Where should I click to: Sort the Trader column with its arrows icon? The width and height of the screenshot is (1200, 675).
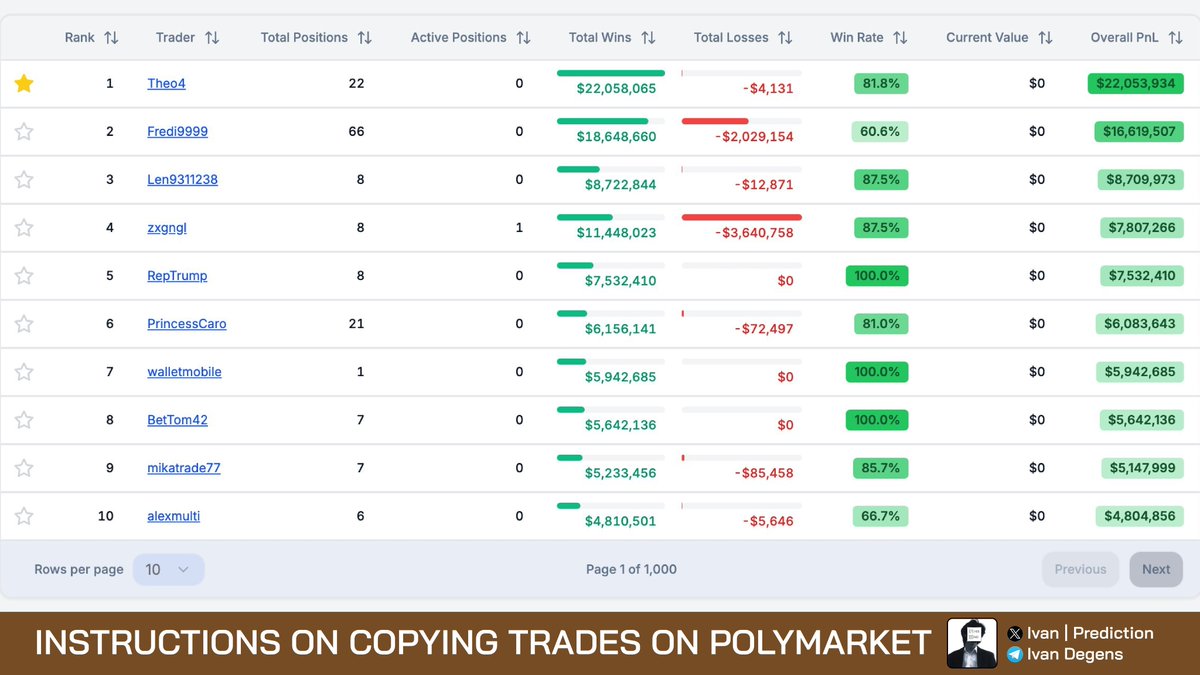pyautogui.click(x=212, y=38)
